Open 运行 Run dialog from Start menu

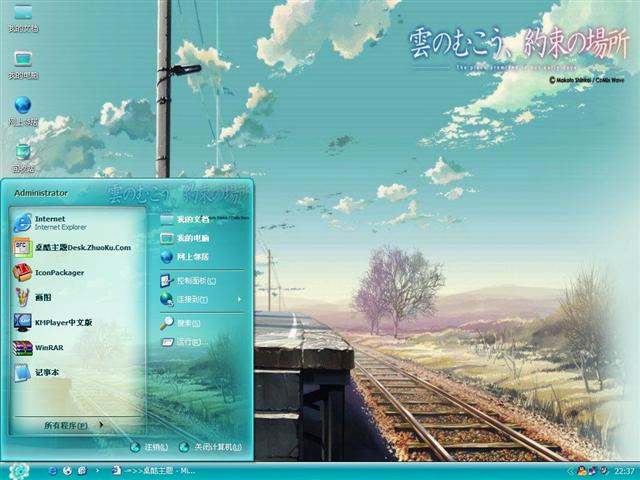pos(184,342)
